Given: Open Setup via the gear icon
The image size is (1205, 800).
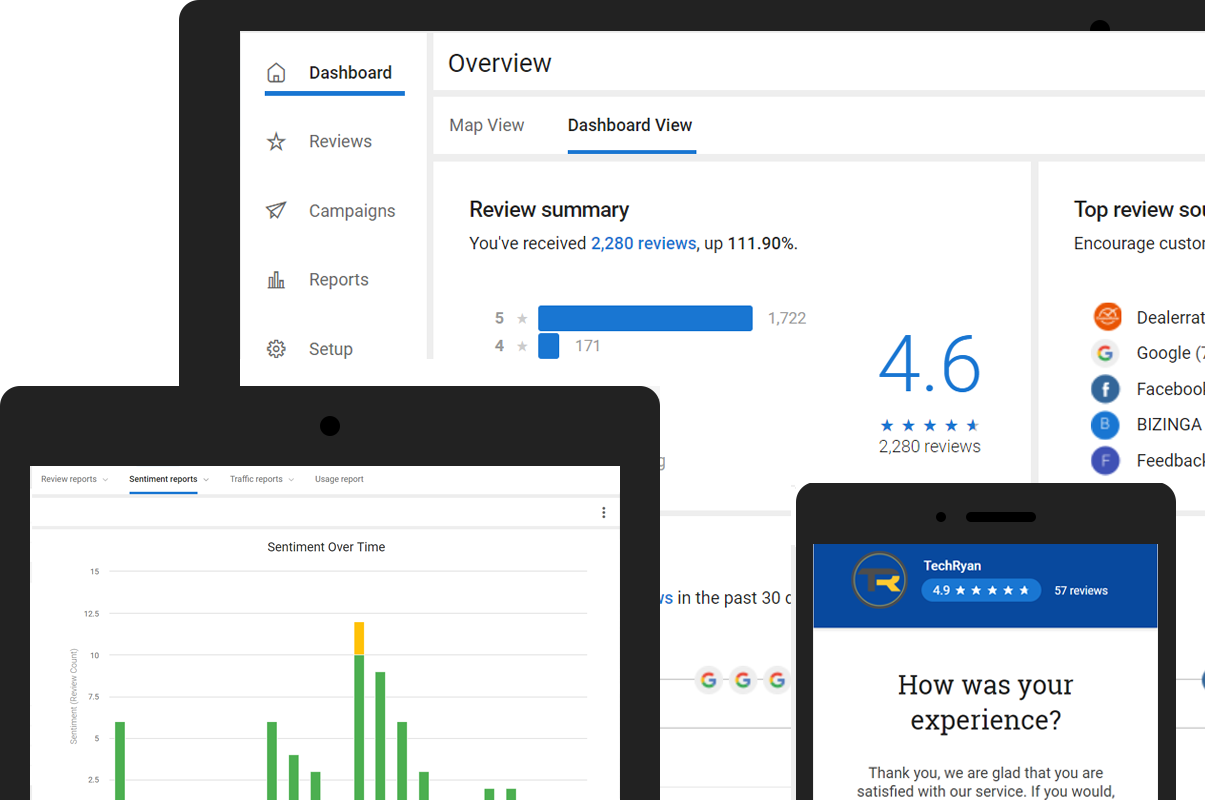Looking at the screenshot, I should tap(276, 349).
